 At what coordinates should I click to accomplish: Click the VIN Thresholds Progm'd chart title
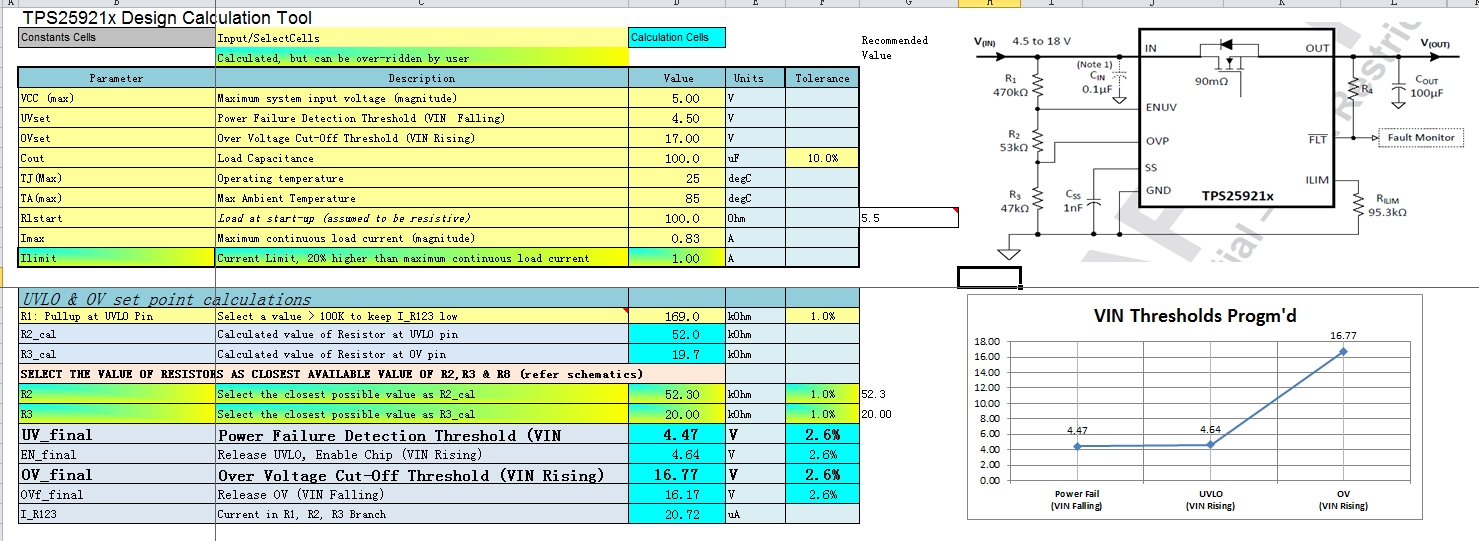click(x=1195, y=316)
